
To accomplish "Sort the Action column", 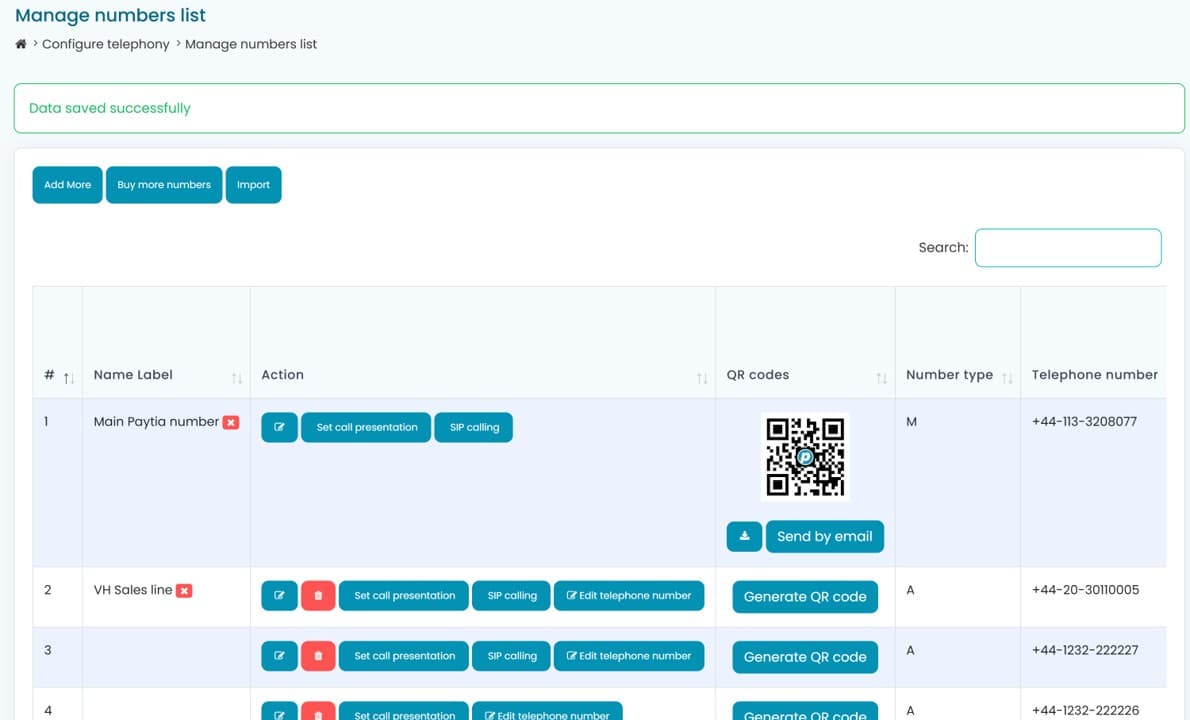I will click(701, 377).
